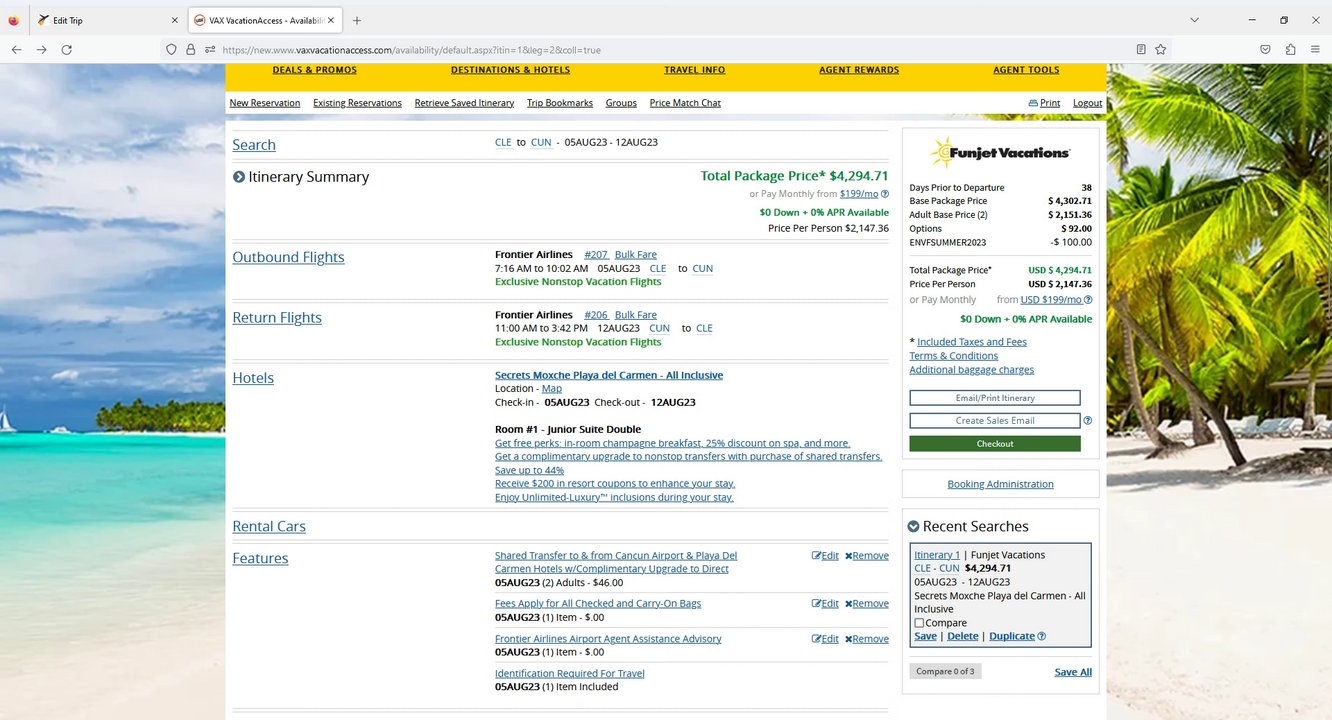The height and width of the screenshot is (720, 1332).
Task: Open Booking Administration
Action: [1000, 484]
